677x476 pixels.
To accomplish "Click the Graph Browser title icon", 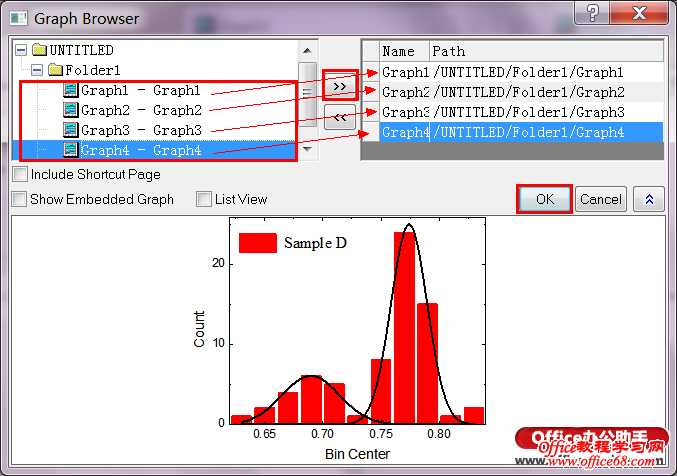I will tap(19, 19).
